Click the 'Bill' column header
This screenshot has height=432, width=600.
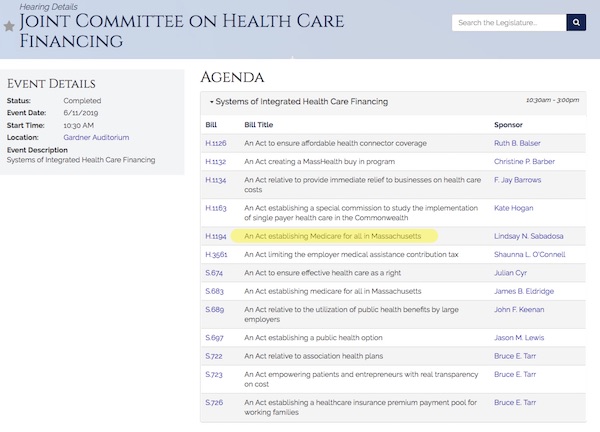click(x=211, y=125)
